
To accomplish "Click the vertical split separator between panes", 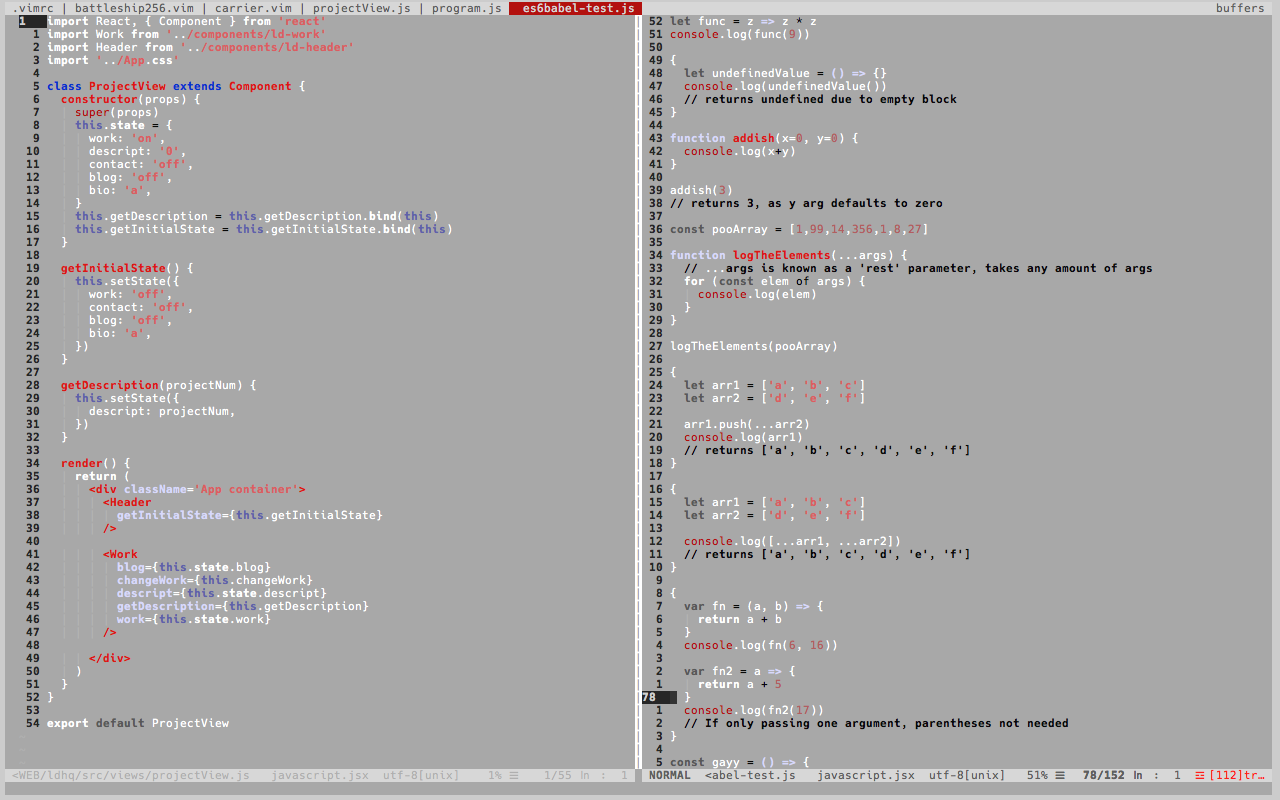I will [637, 390].
